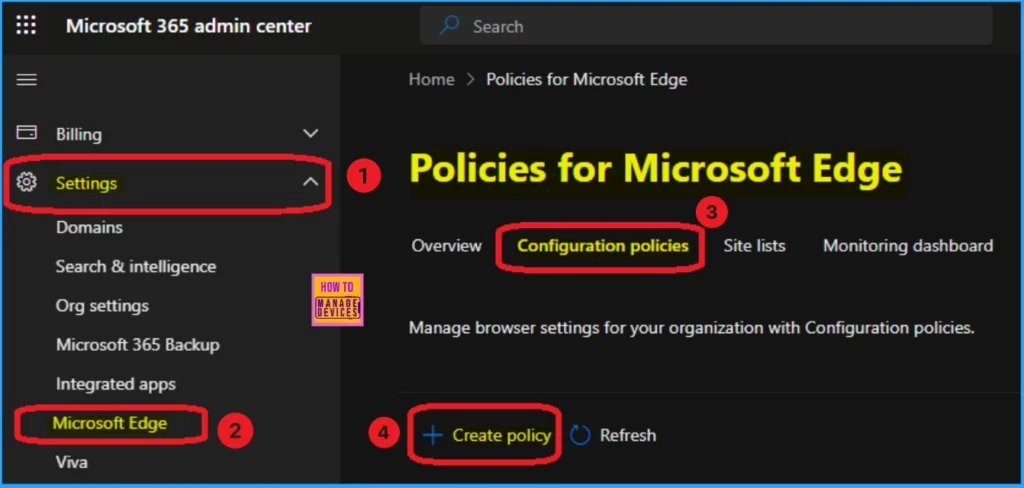
Task: Click the Settings gear icon
Action: click(26, 182)
